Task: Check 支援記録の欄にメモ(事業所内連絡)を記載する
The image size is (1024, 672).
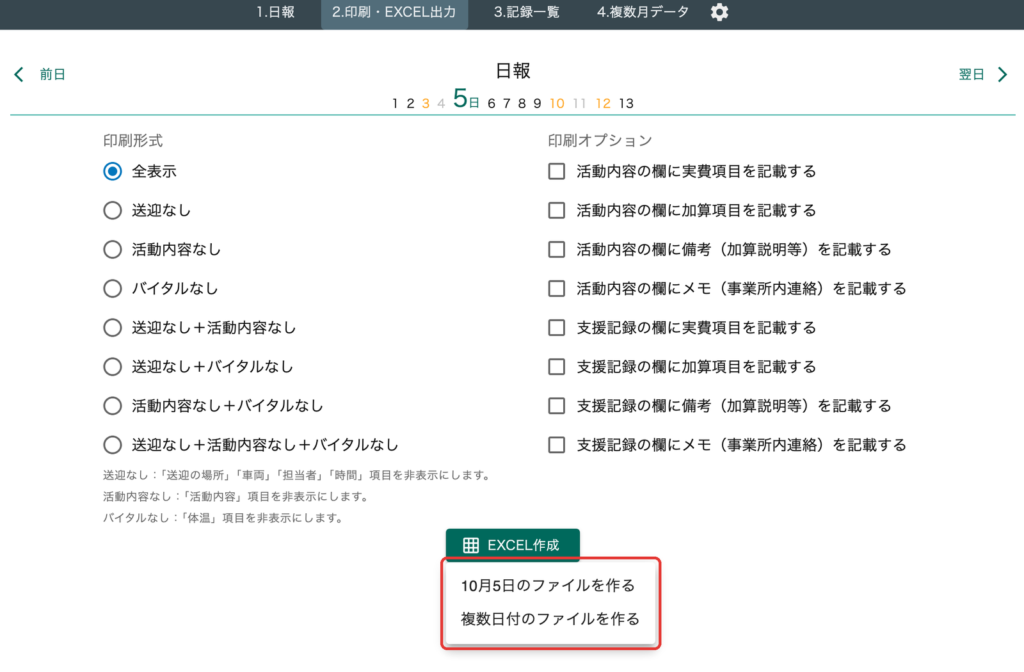Action: [x=556, y=445]
